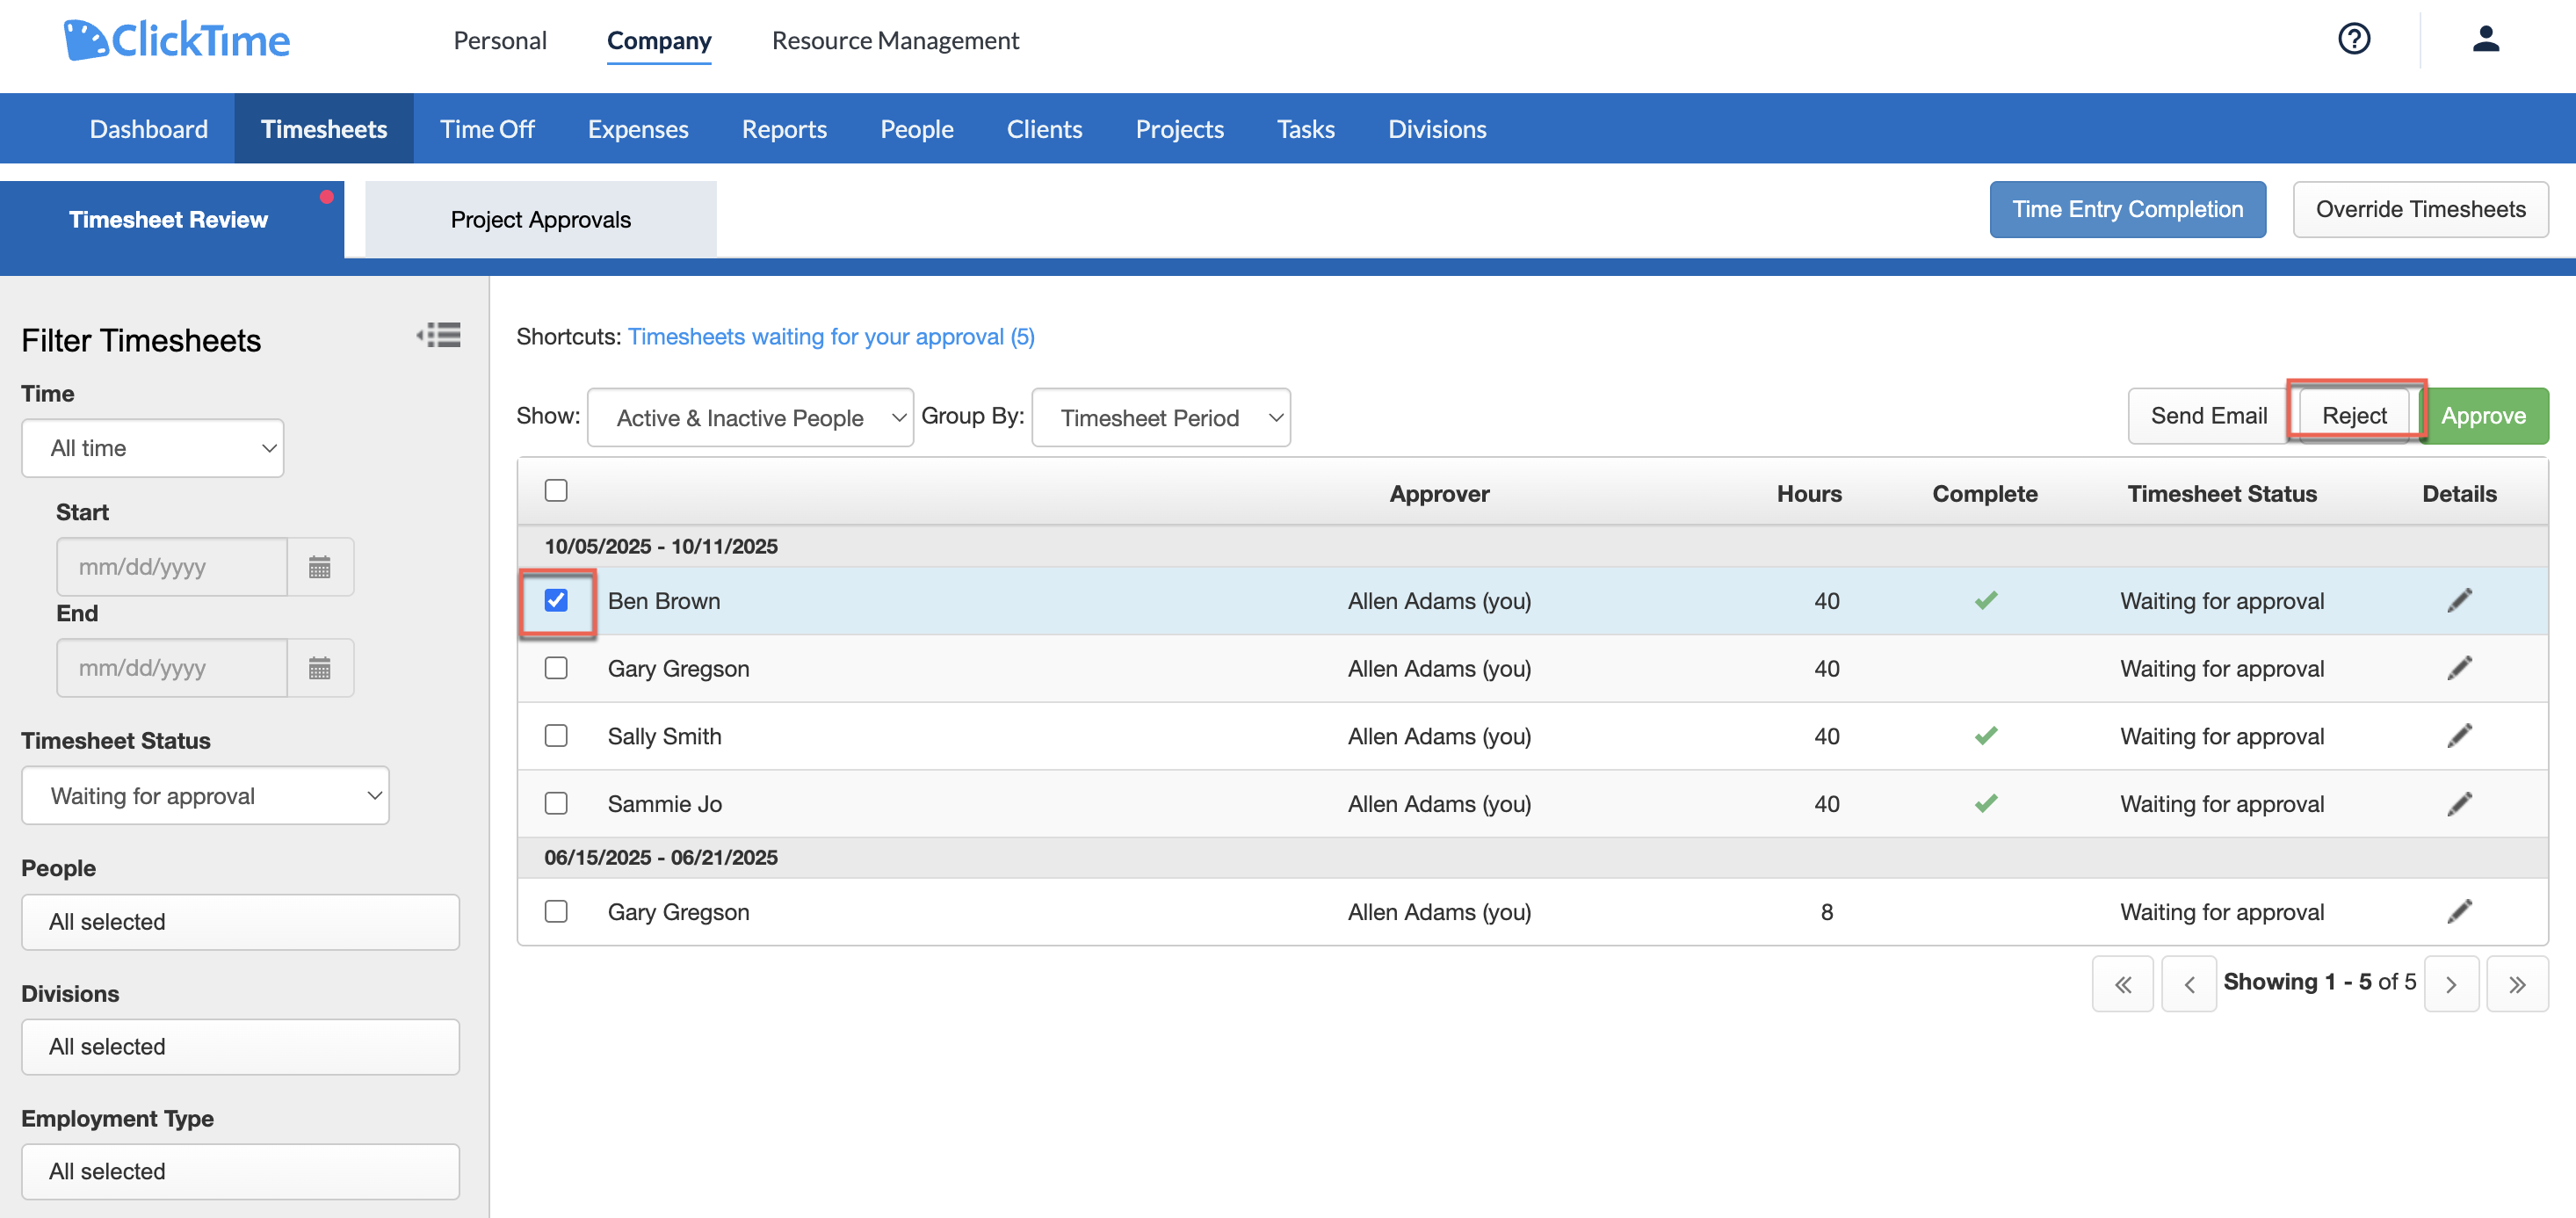Go to next page with right arrow icon
Image resolution: width=2576 pixels, height=1218 pixels.
pos(2451,983)
